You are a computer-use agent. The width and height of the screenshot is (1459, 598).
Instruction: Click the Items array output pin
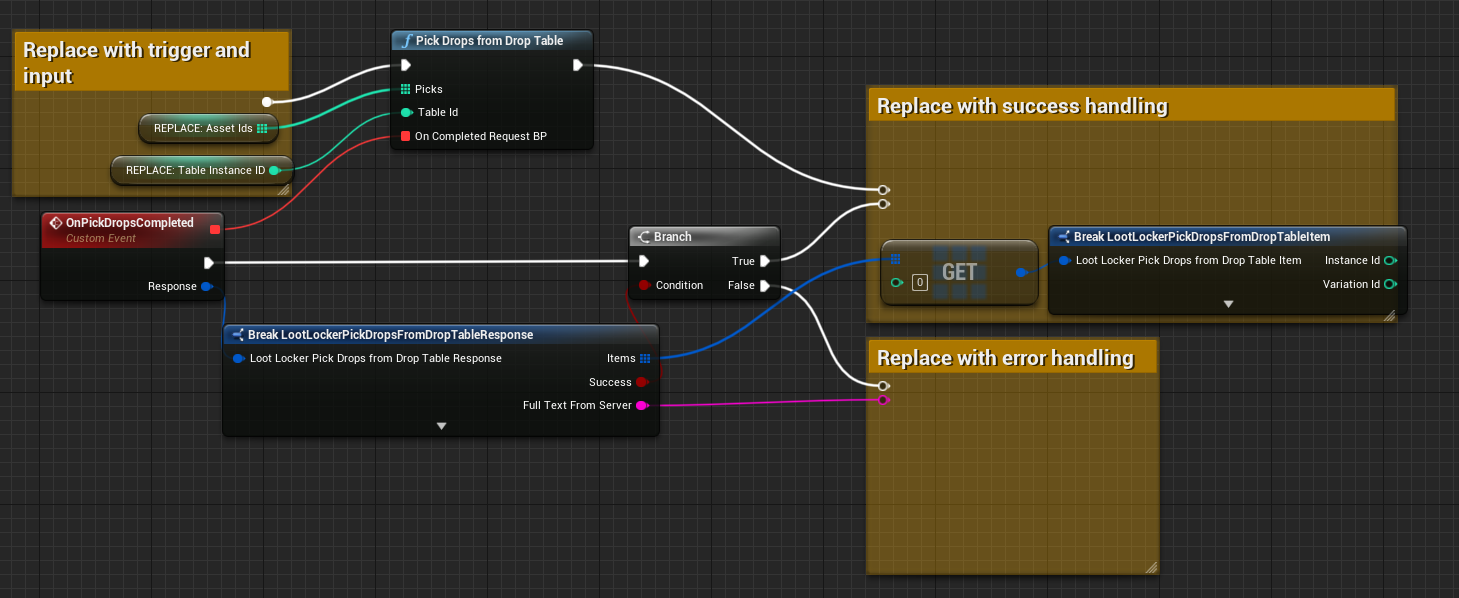click(x=645, y=358)
